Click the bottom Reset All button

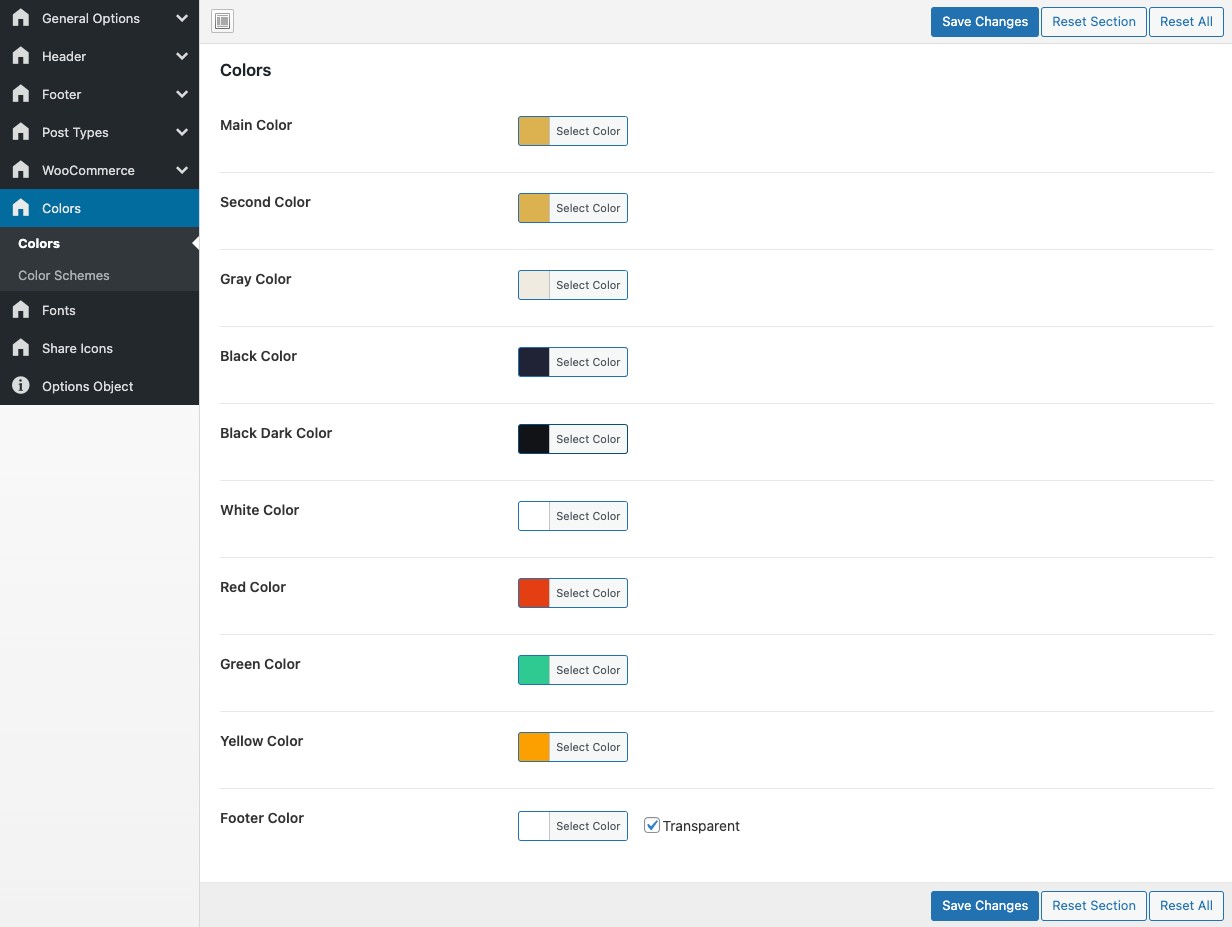pyautogui.click(x=1186, y=906)
